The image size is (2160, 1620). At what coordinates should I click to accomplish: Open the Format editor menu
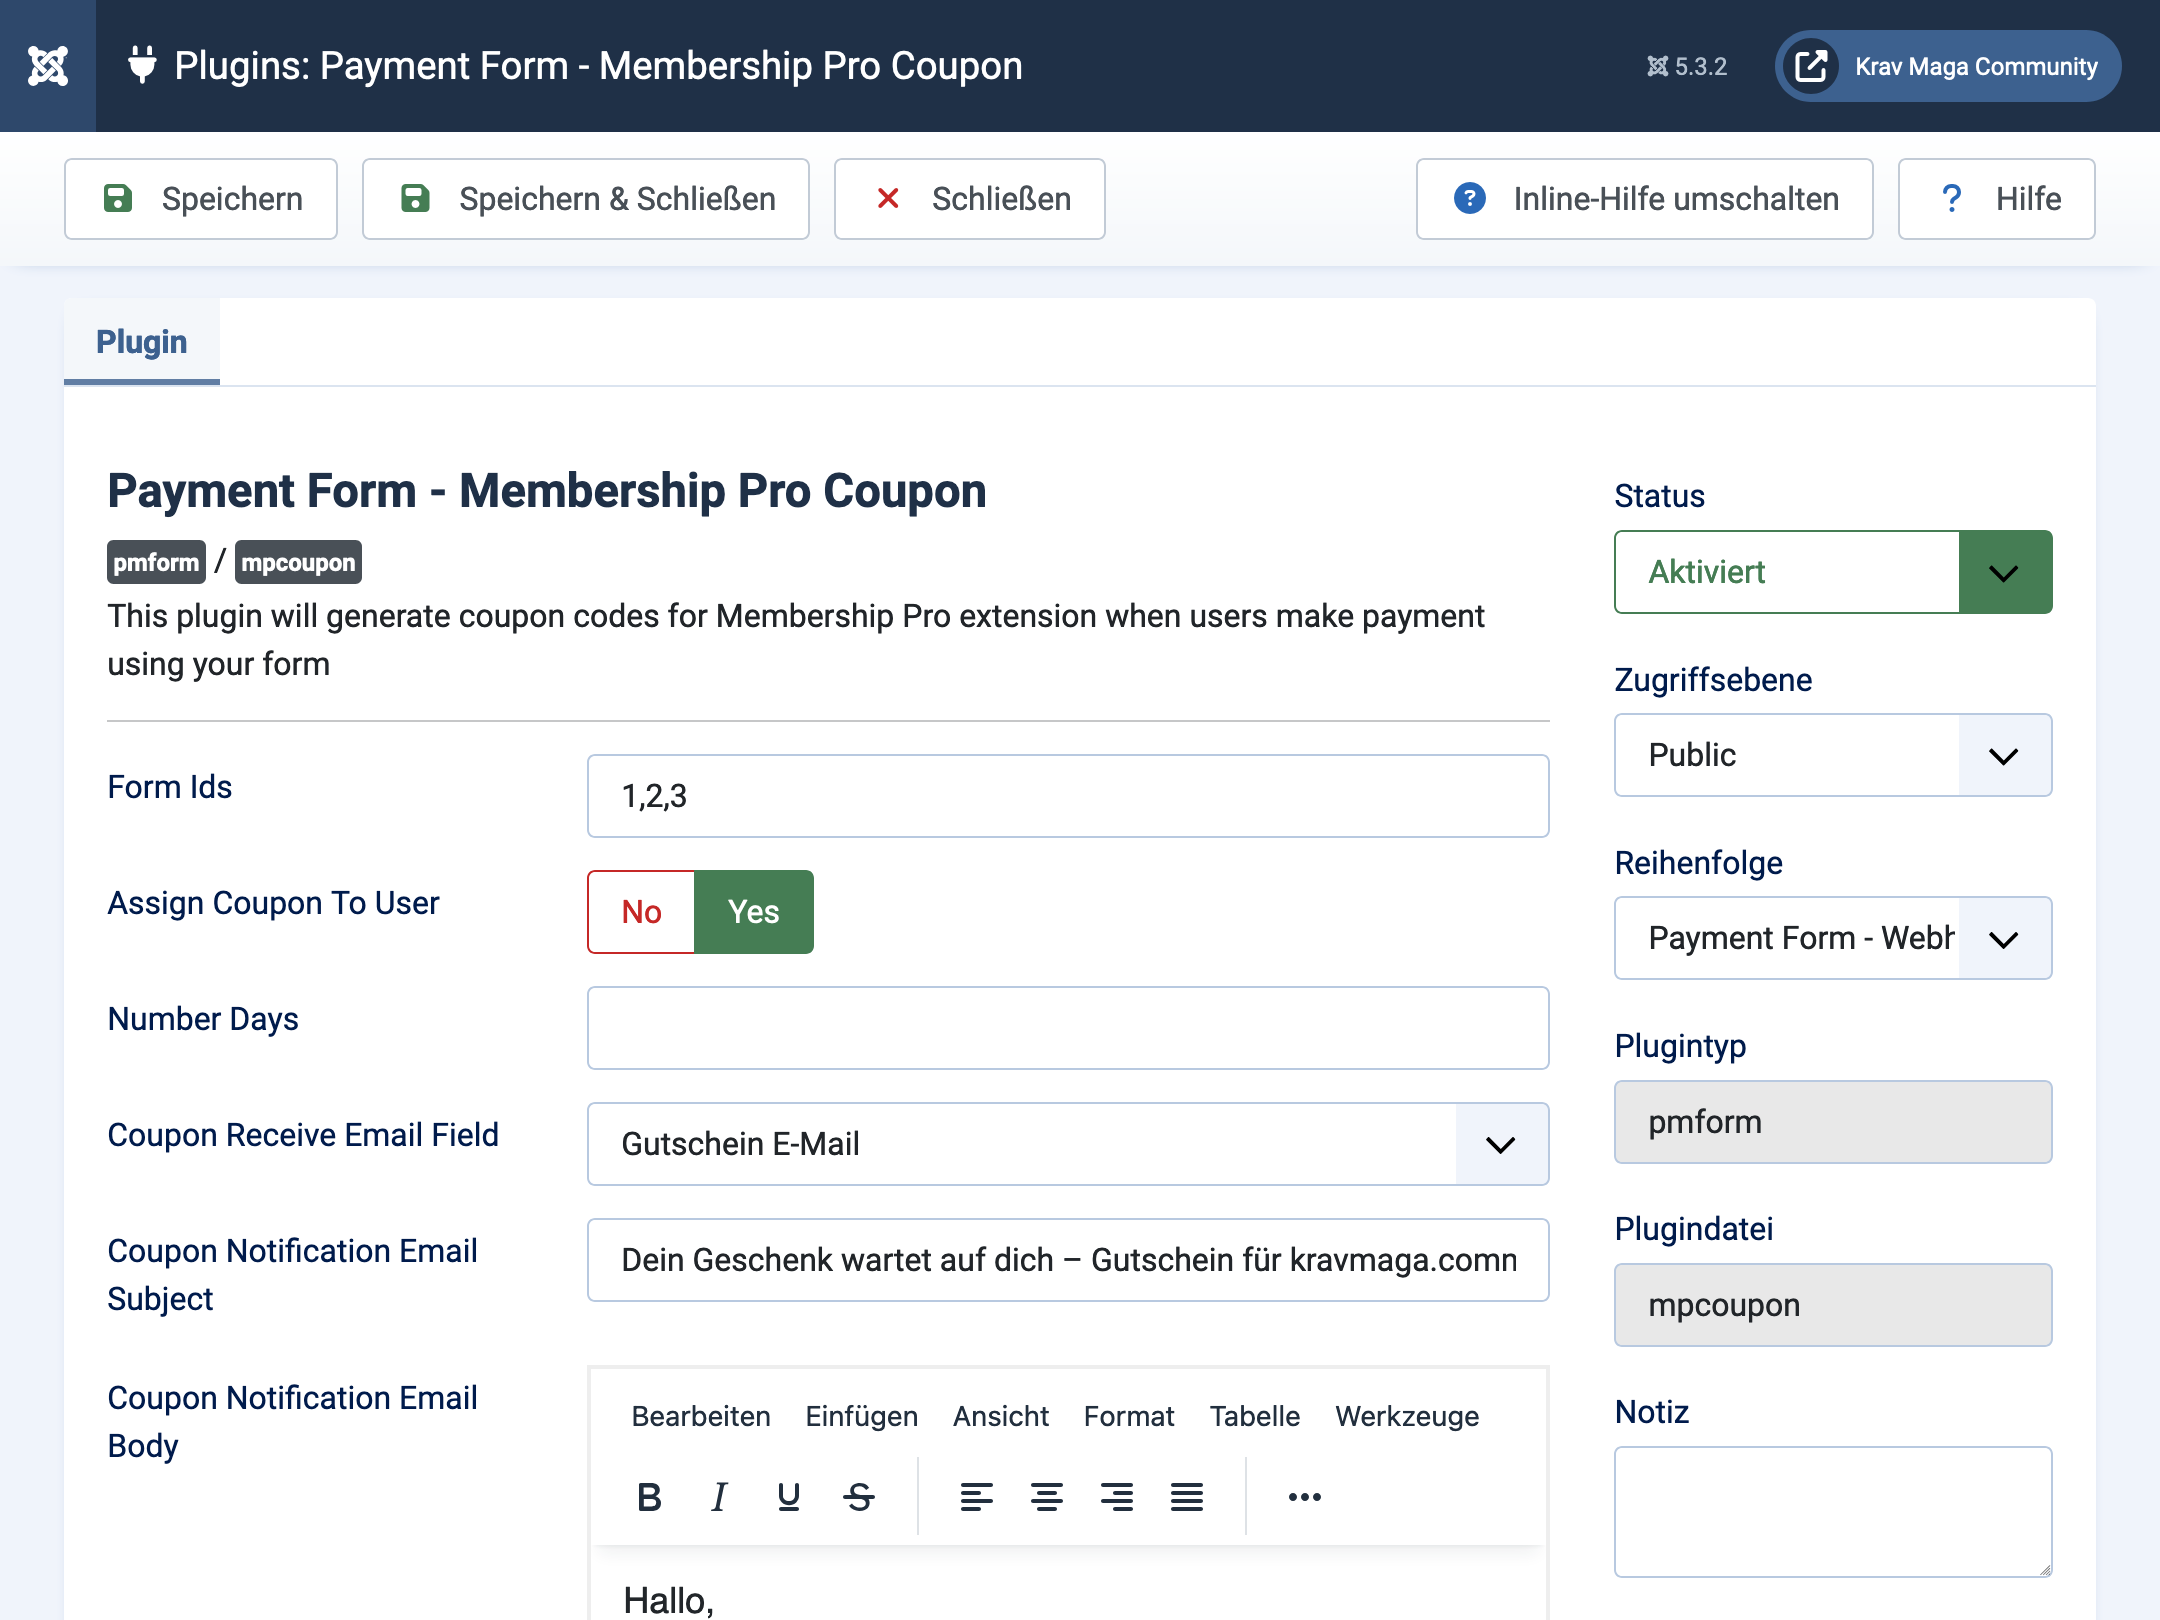1129,1416
